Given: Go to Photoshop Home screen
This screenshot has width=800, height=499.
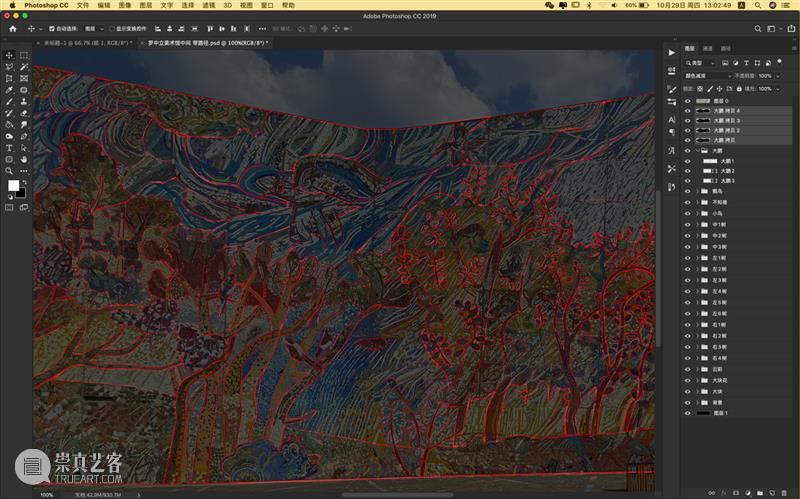Looking at the screenshot, I should click(x=13, y=29).
